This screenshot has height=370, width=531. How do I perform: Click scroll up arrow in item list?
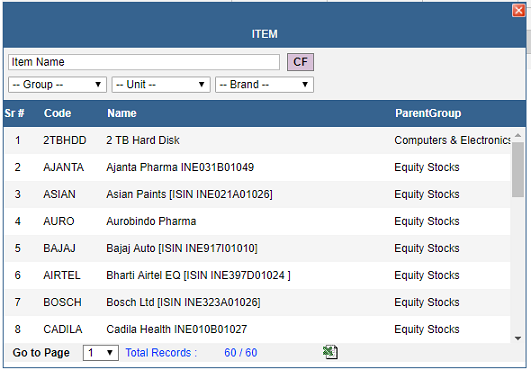518,135
